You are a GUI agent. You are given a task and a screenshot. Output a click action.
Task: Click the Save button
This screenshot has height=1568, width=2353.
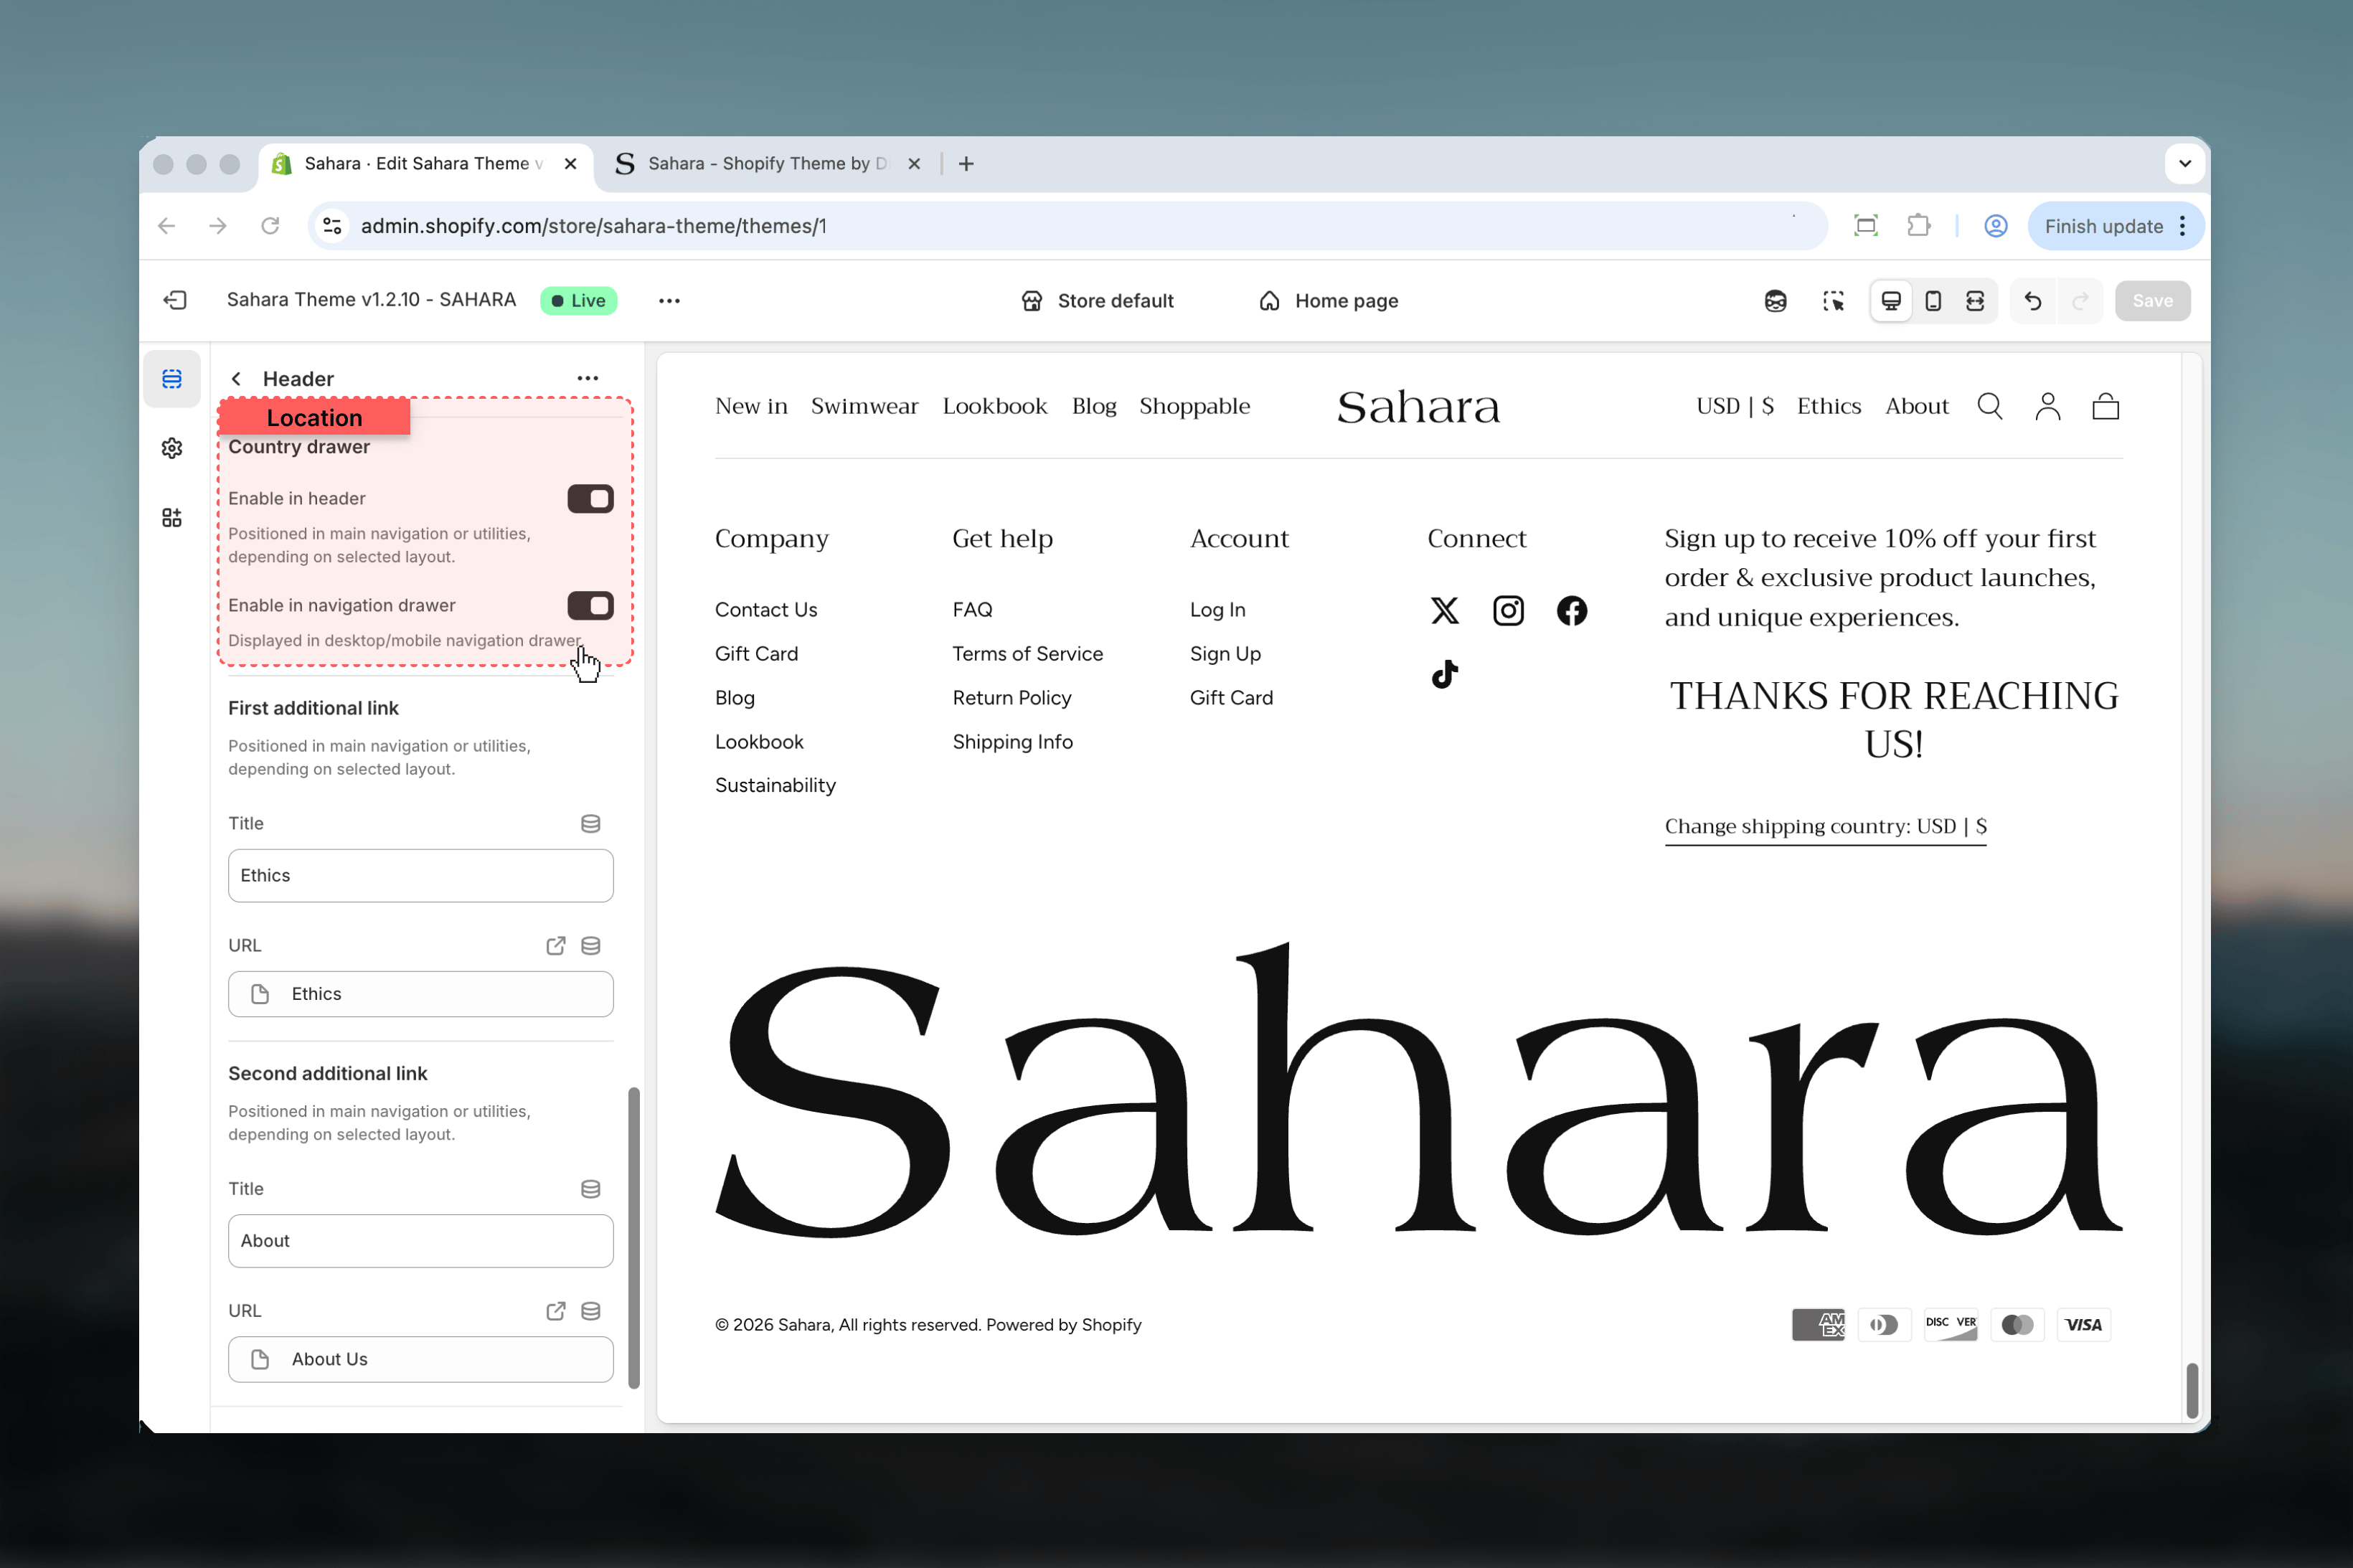2152,301
